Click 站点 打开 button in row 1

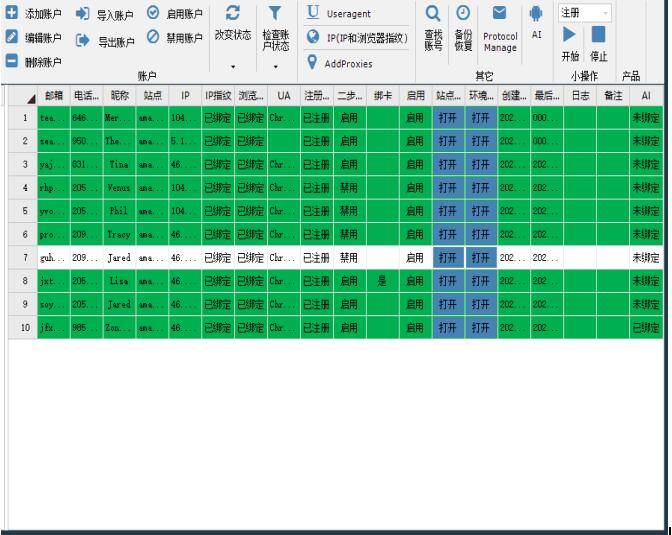448,118
